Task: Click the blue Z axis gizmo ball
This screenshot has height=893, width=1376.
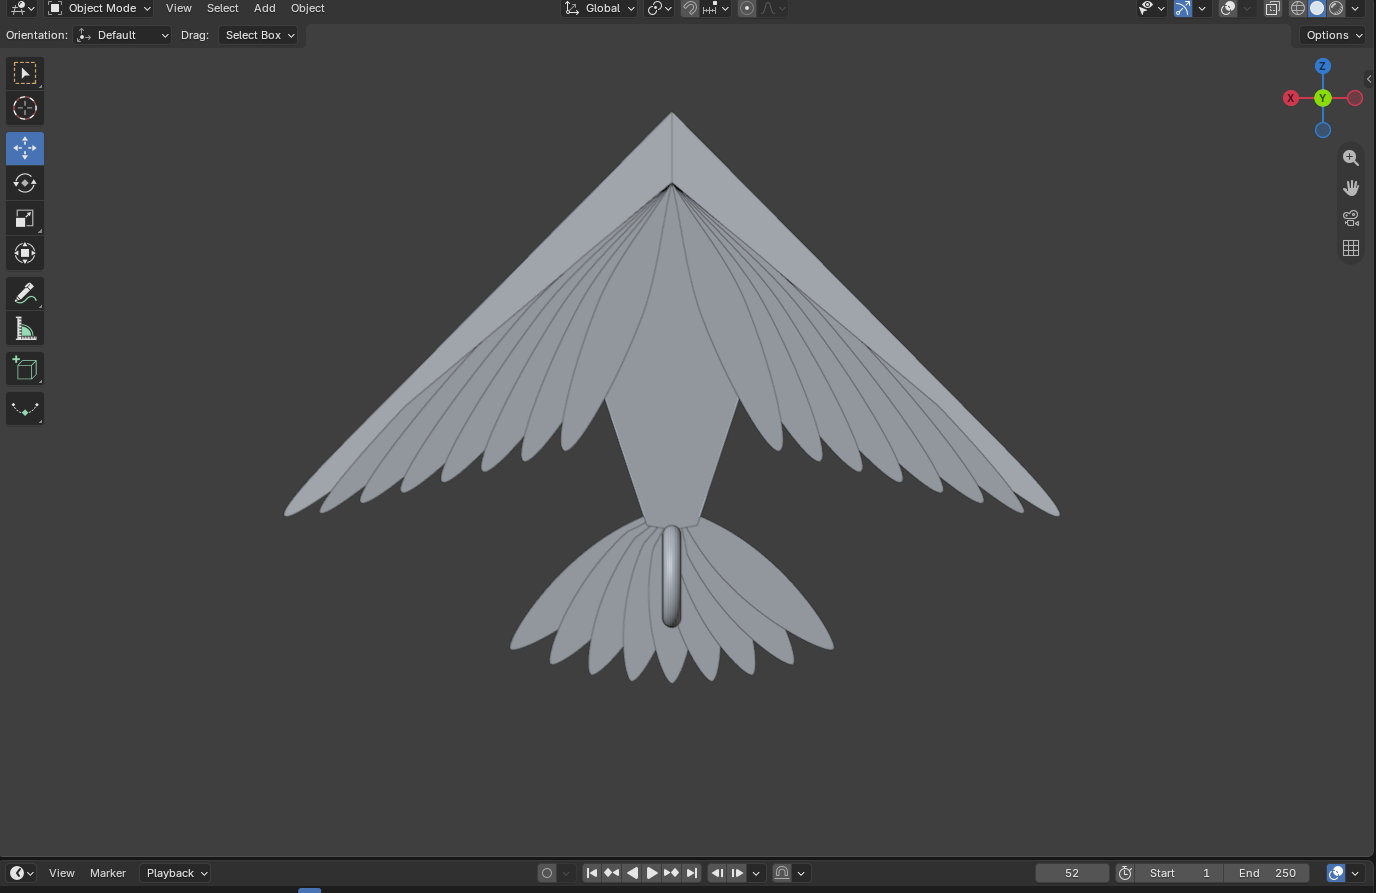Action: point(1323,66)
